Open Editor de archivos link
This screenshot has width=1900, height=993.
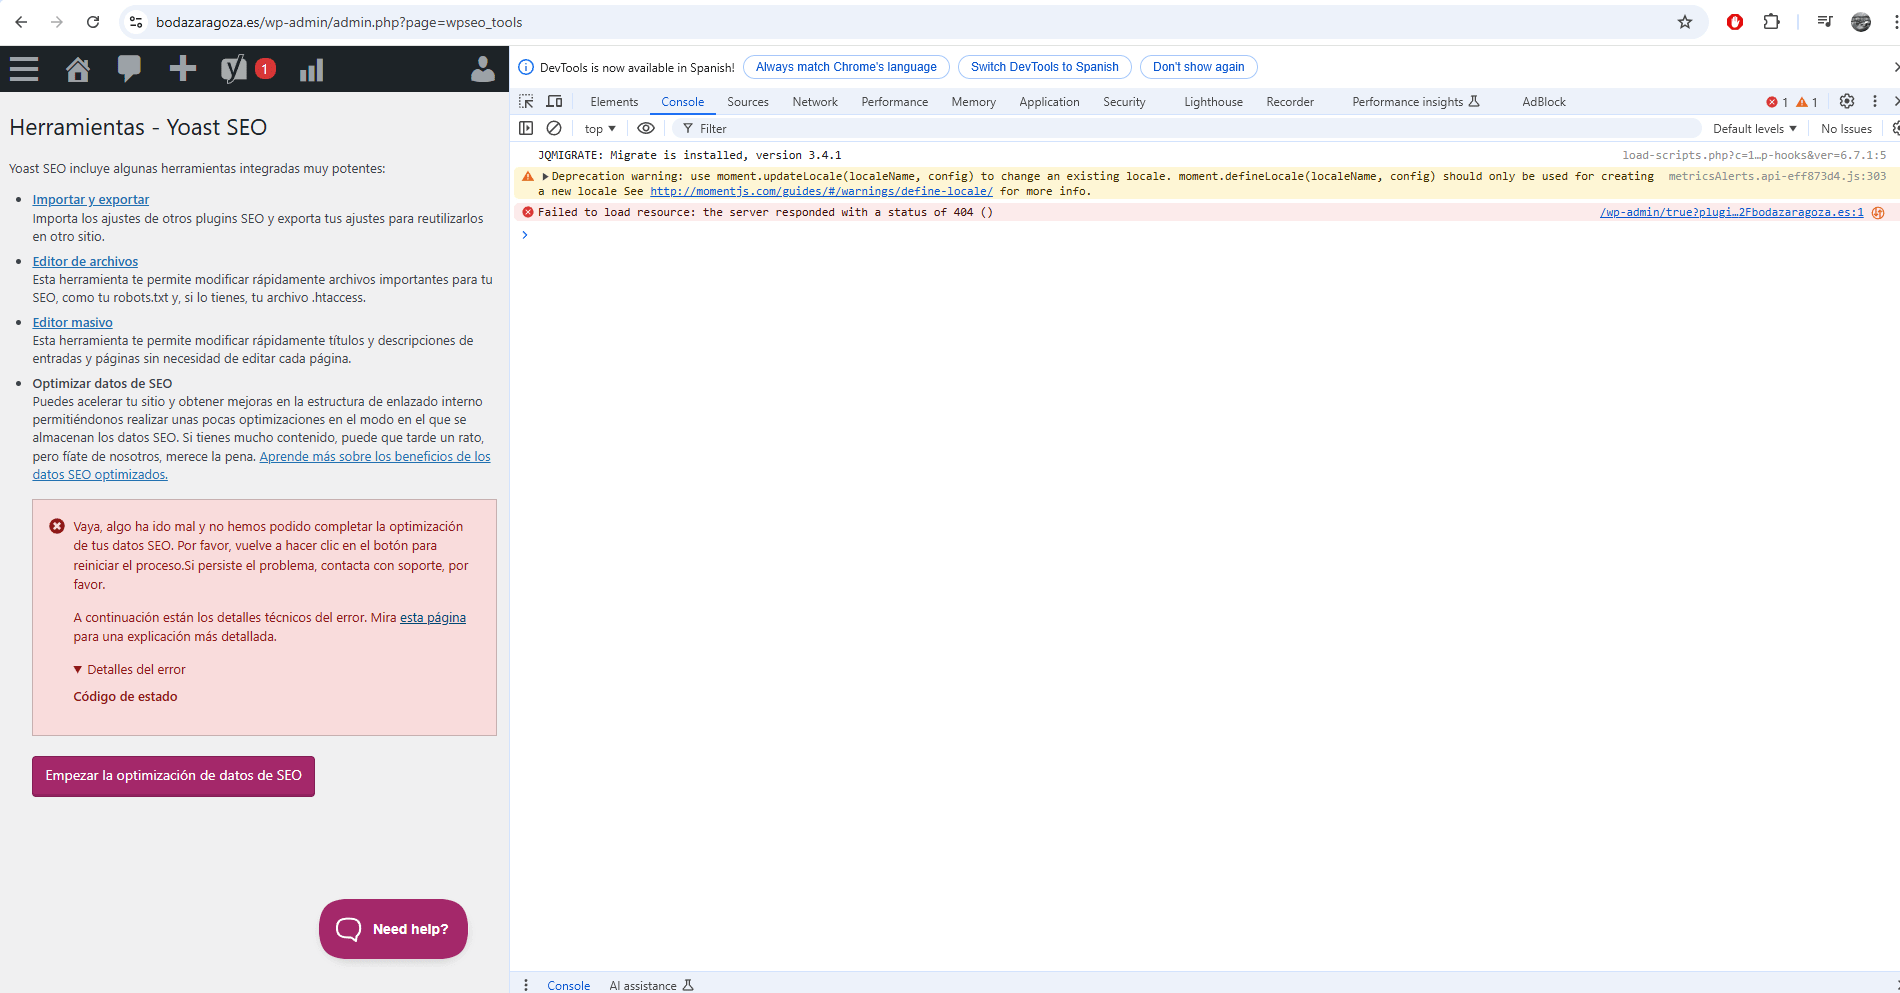tap(85, 262)
